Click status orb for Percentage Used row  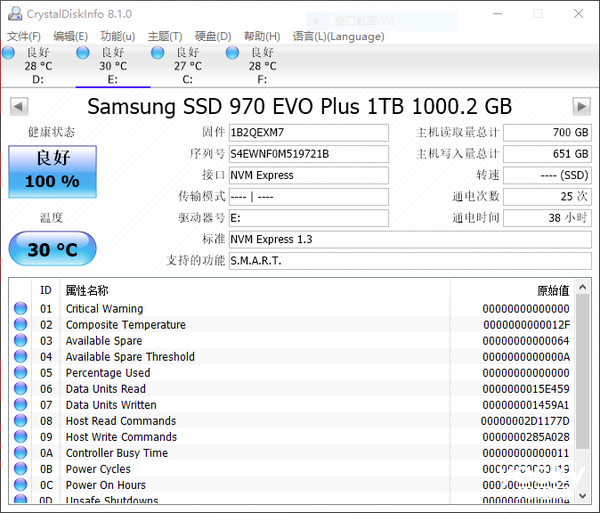[x=21, y=373]
